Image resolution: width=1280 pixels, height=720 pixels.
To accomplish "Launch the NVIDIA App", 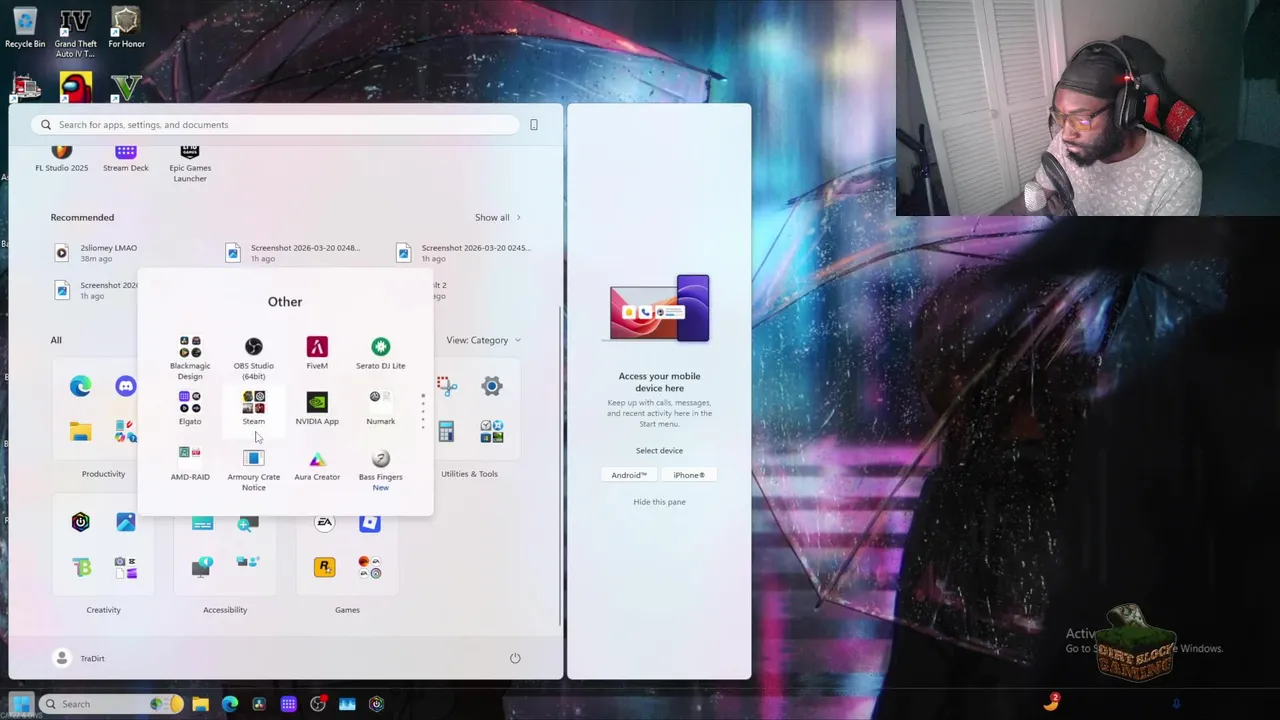I will (x=317, y=408).
